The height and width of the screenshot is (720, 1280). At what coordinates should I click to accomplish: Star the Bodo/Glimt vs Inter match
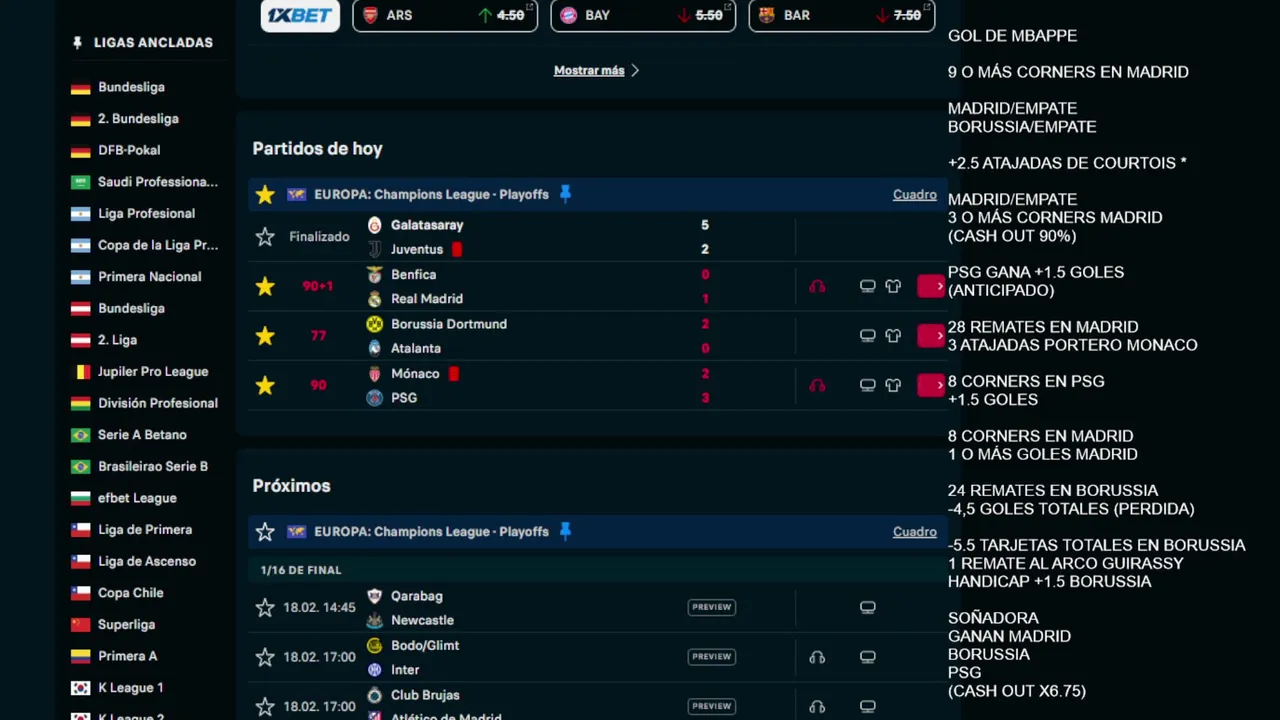(265, 657)
